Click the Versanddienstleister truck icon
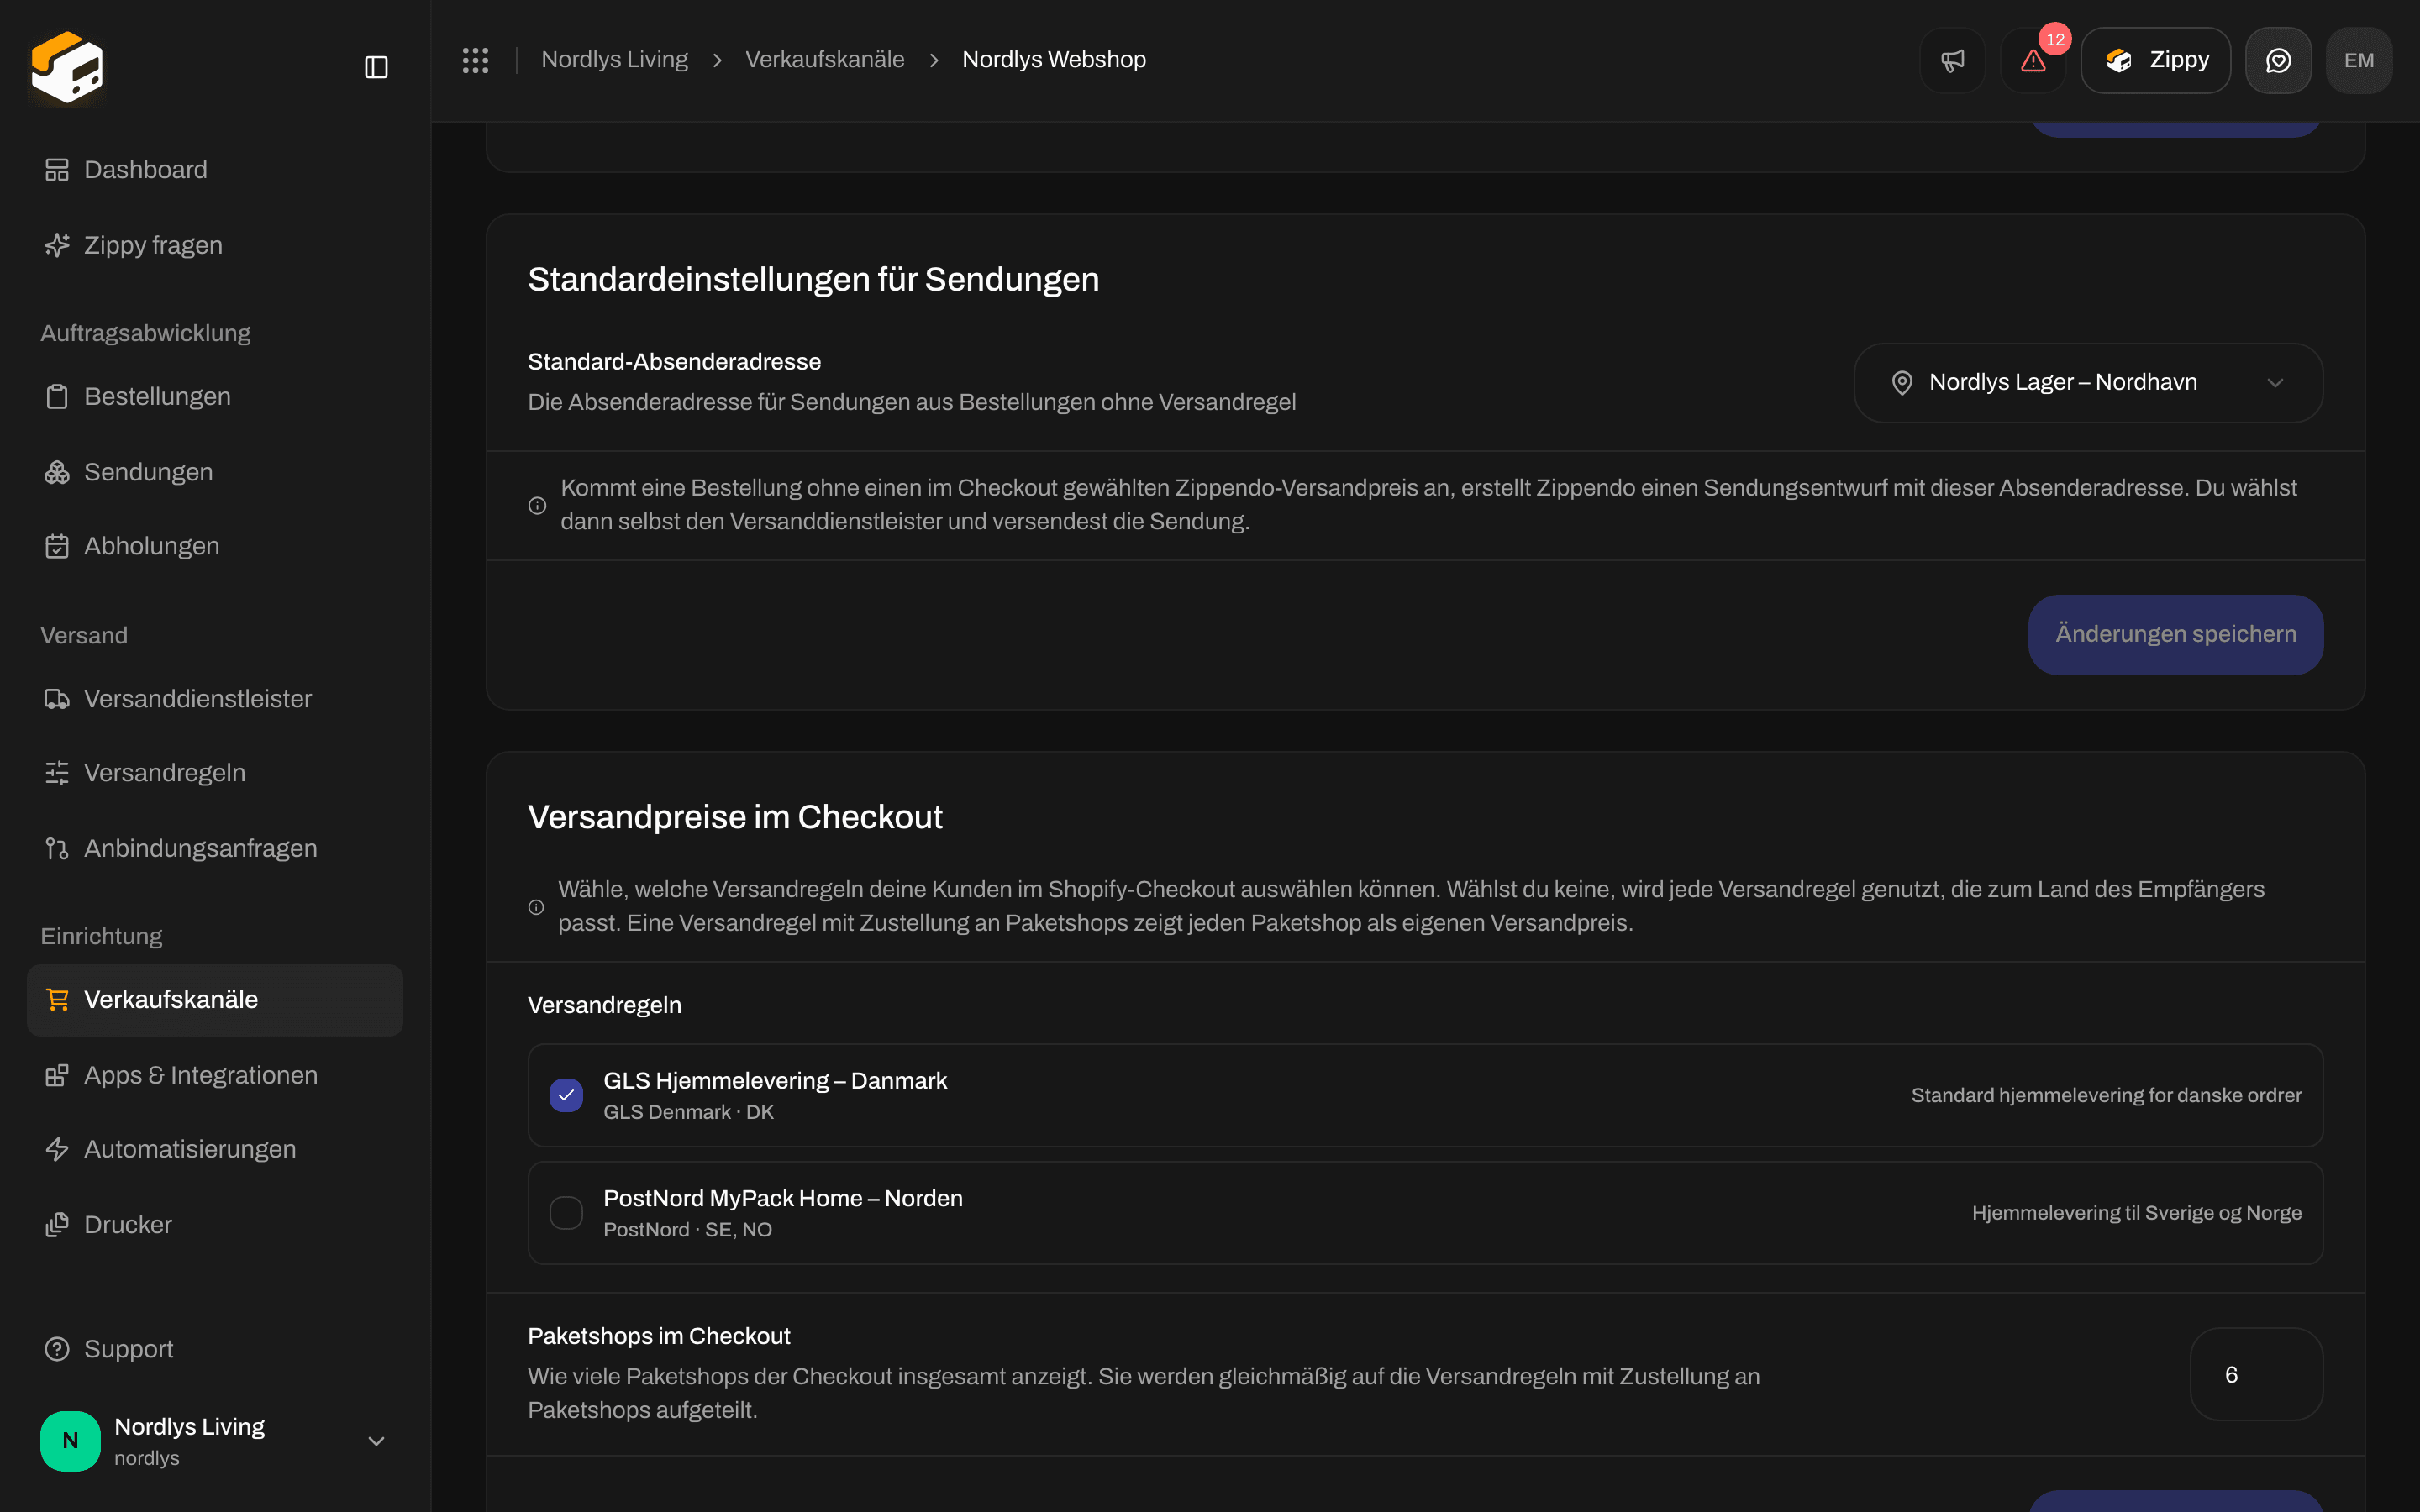This screenshot has height=1512, width=2420. pos(57,699)
